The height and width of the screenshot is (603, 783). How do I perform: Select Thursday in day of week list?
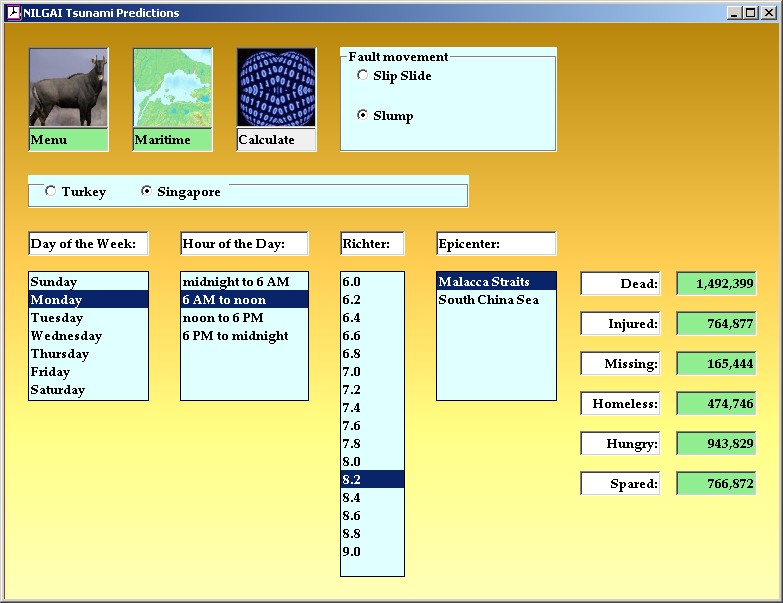tap(88, 354)
